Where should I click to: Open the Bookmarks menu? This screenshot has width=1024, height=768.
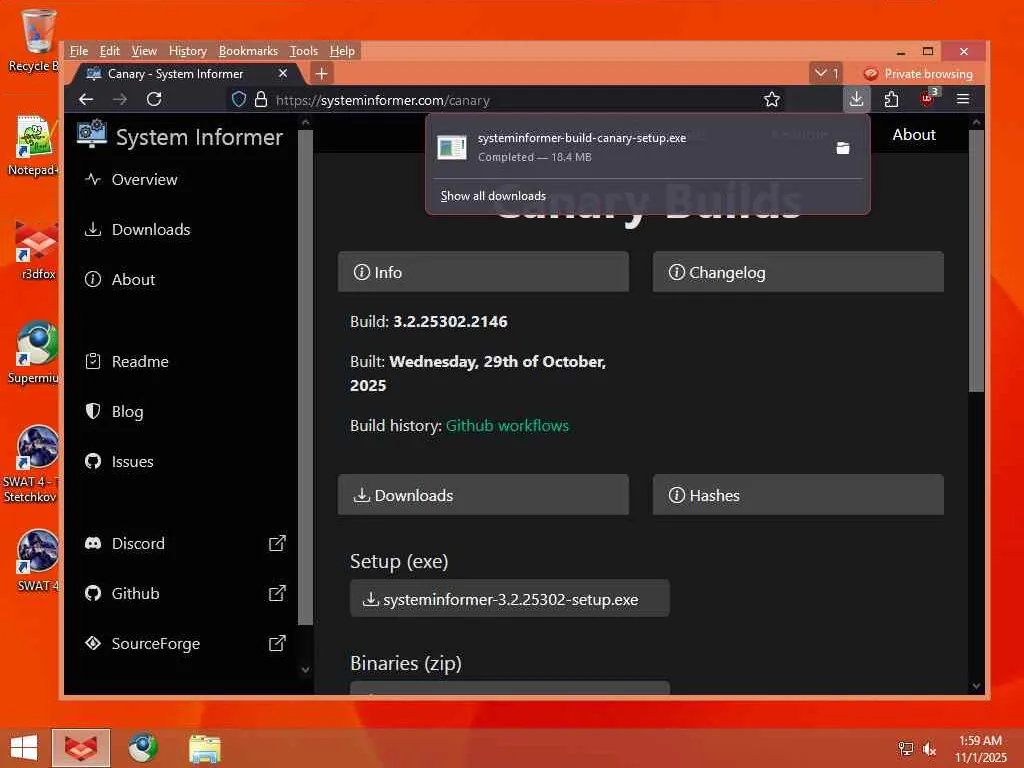point(248,51)
